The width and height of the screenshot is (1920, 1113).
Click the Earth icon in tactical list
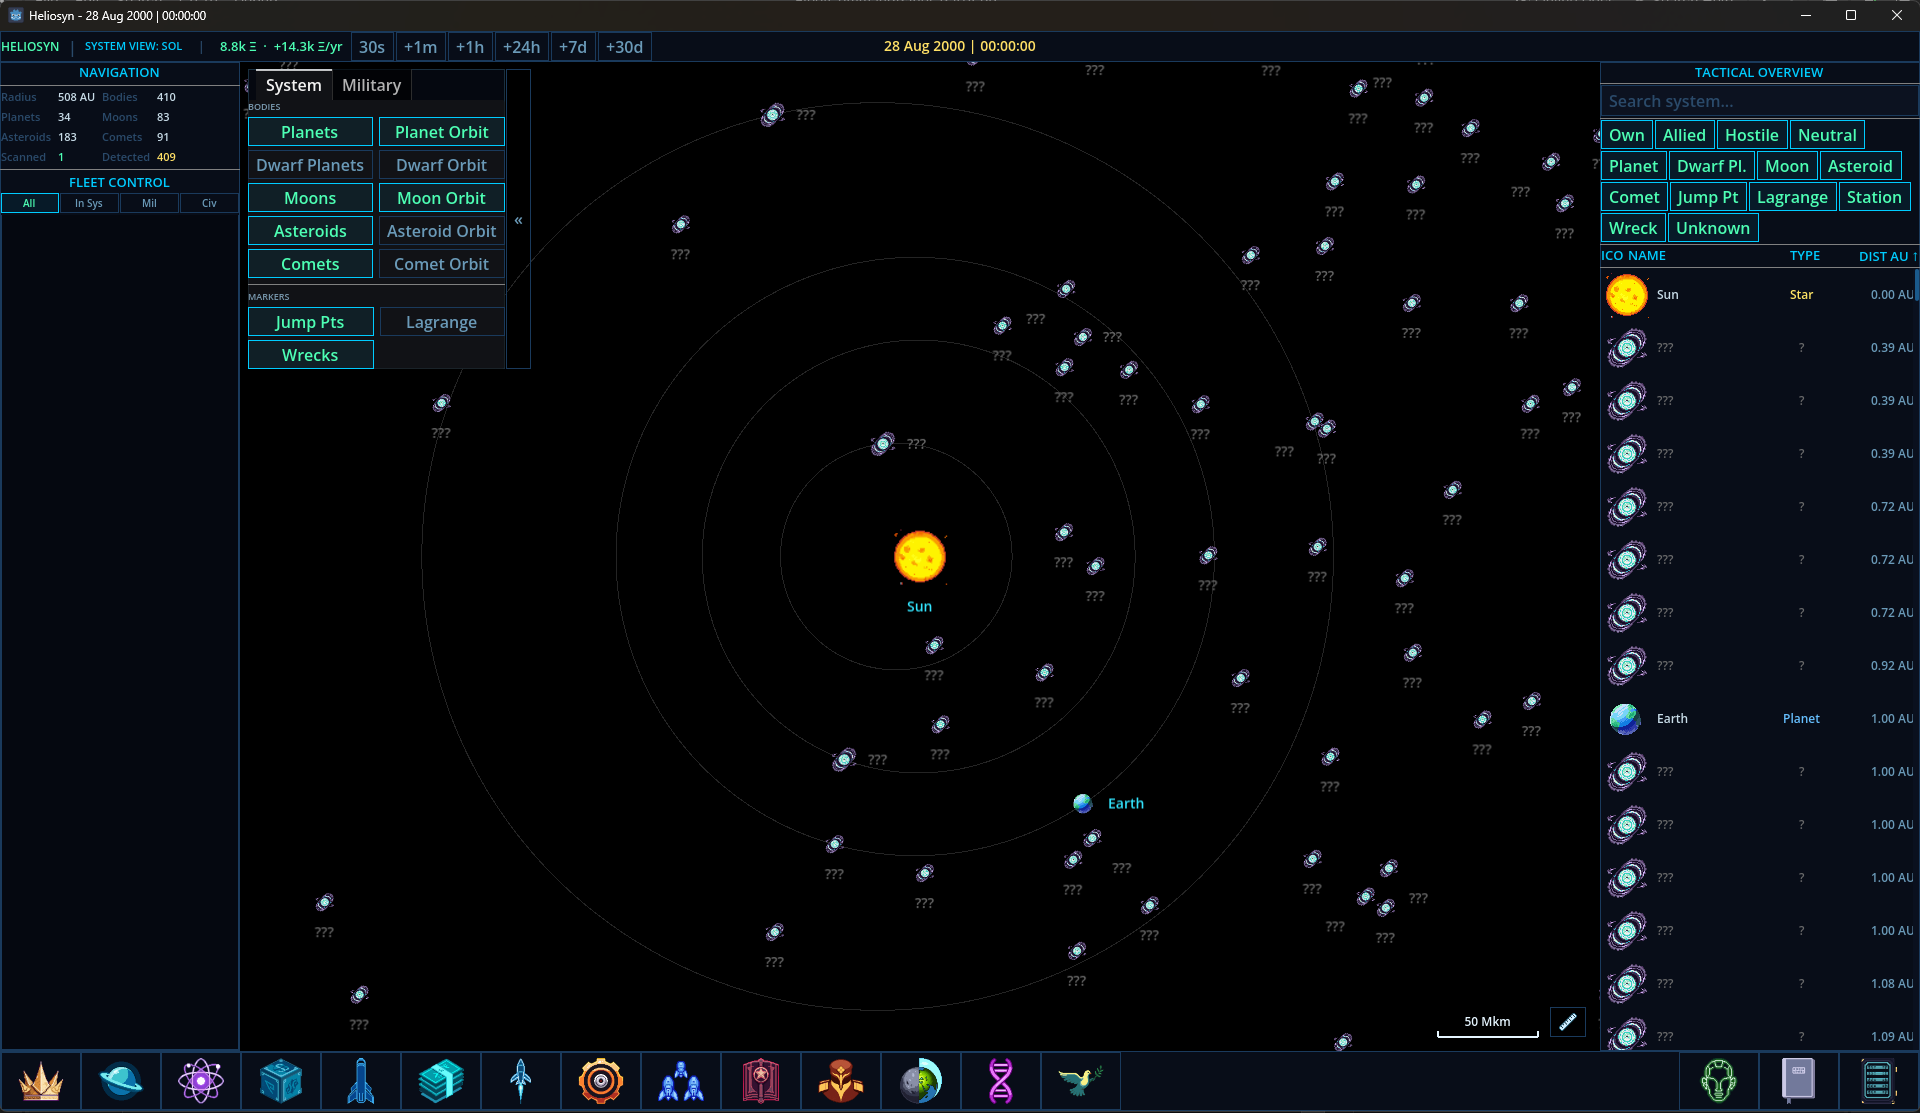[1626, 719]
